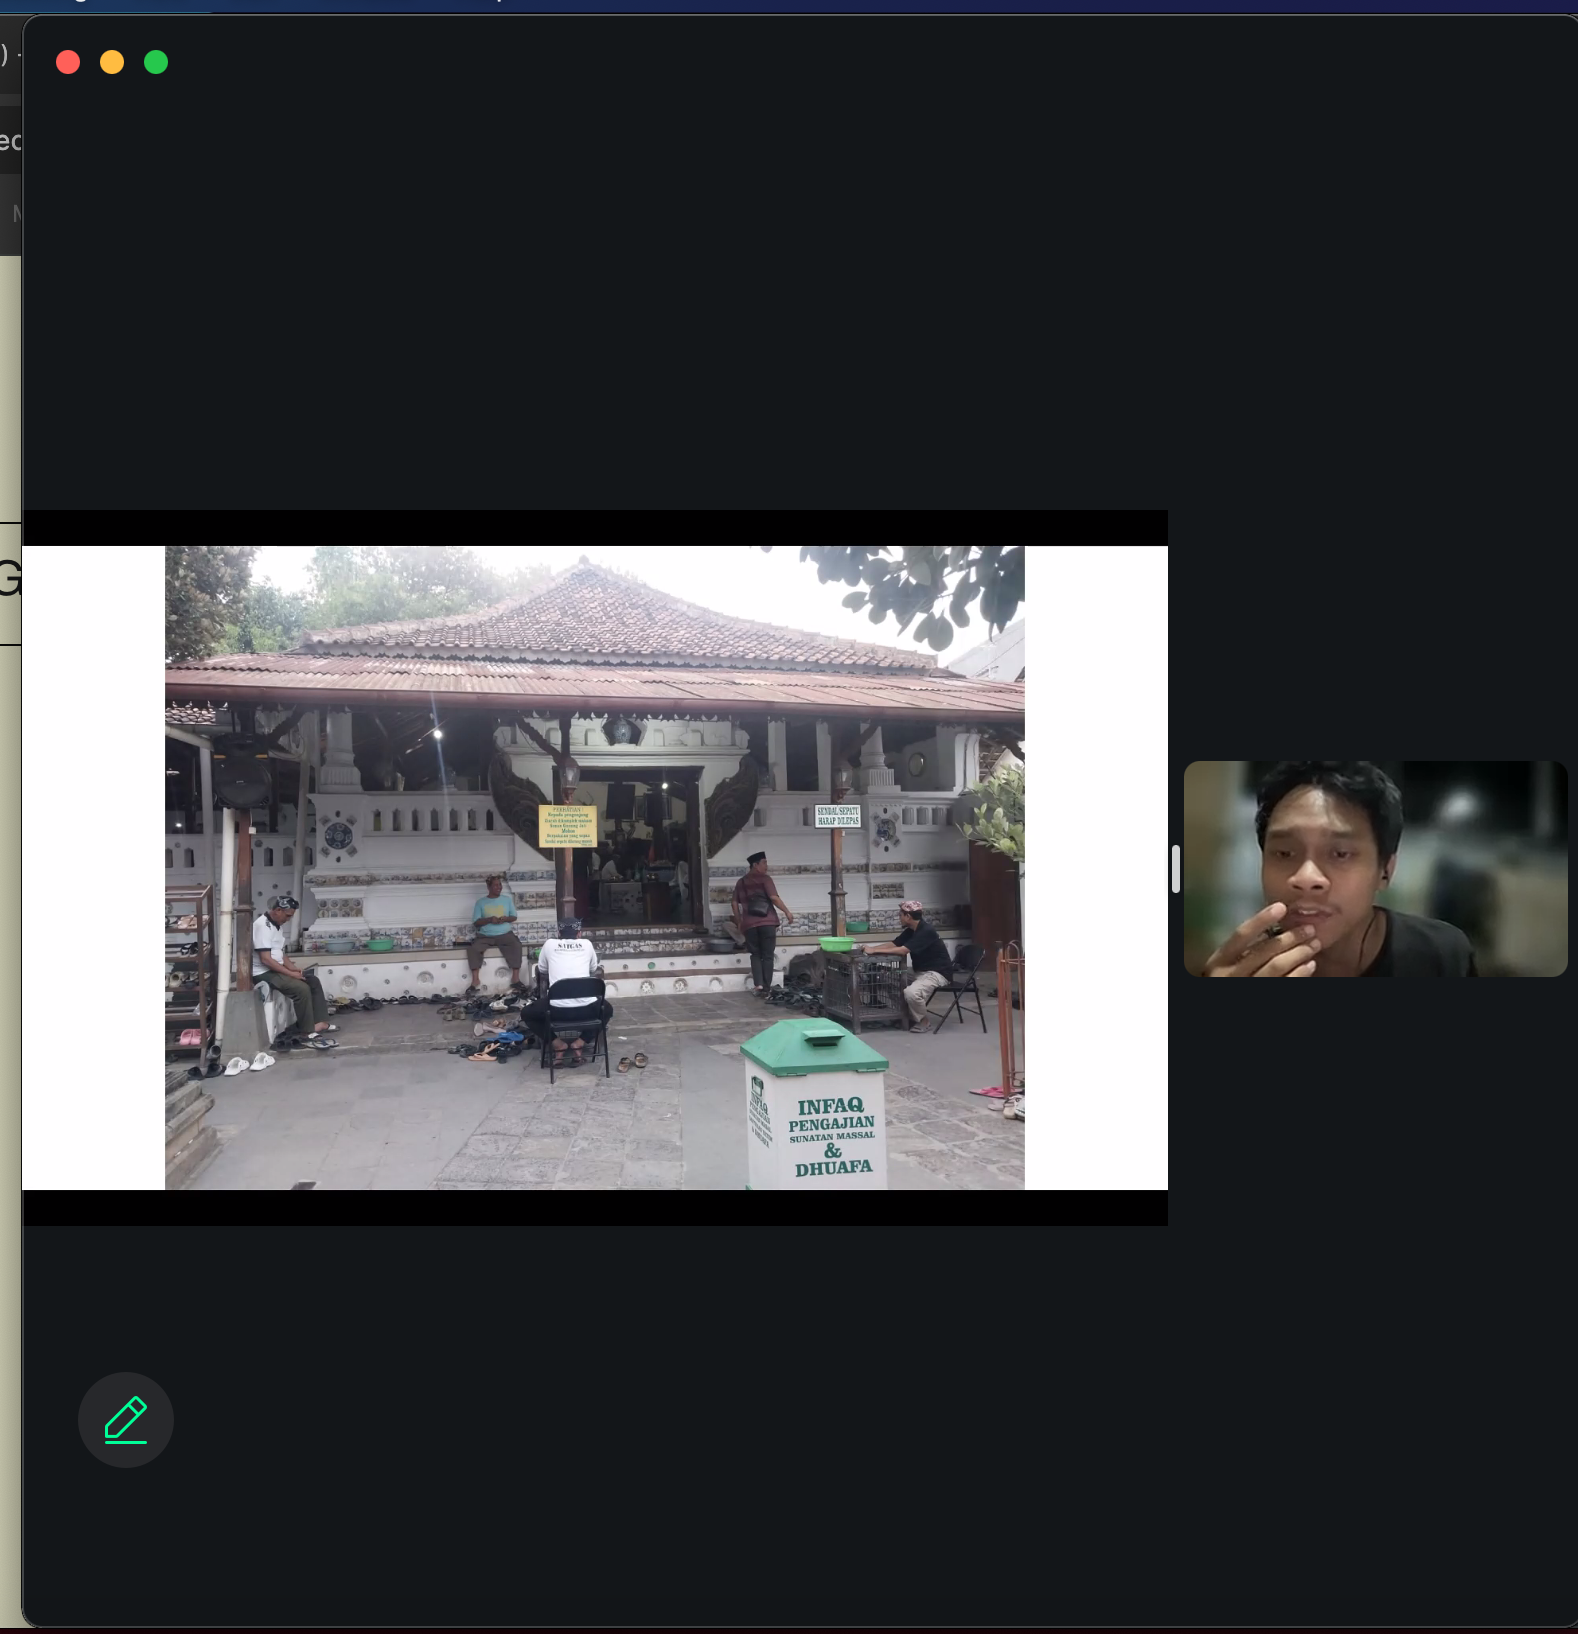Click the round blue ceramic plate on wall

(338, 836)
